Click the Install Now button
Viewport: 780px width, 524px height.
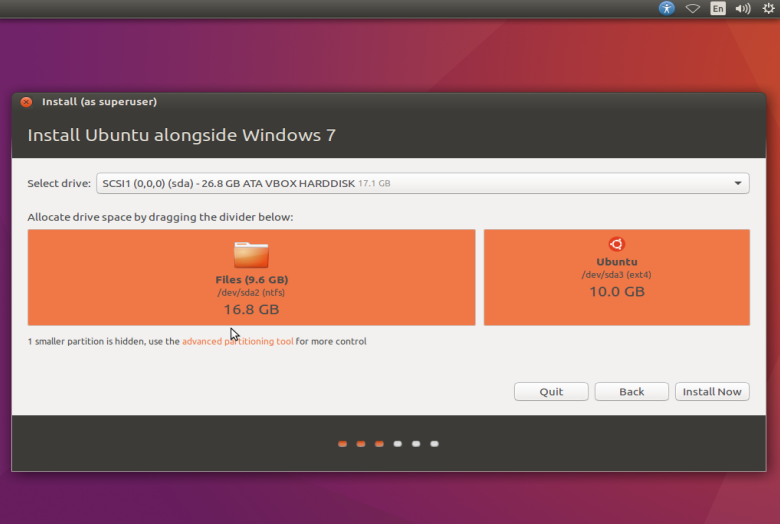(712, 392)
